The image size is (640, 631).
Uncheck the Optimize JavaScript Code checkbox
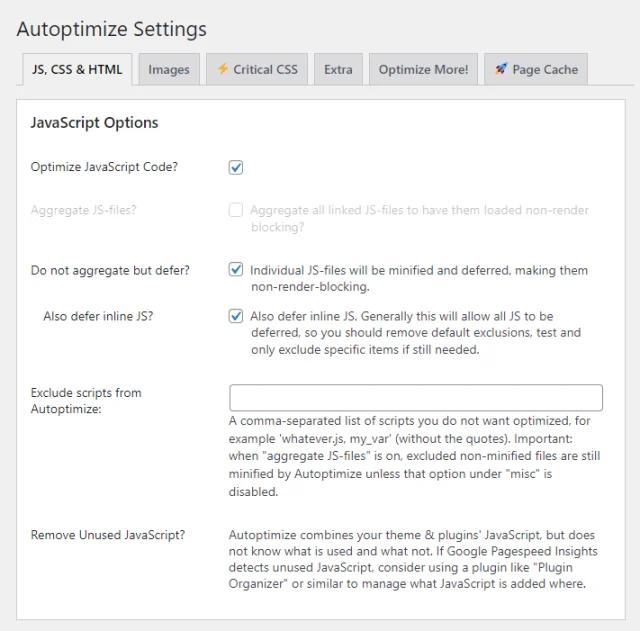point(236,167)
